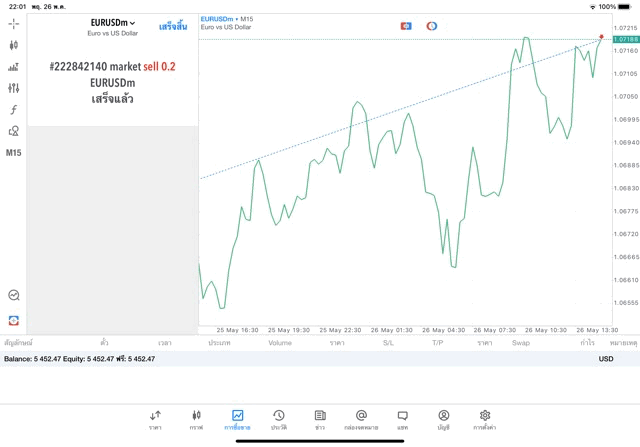Click the Balance and Equity summary row
This screenshot has width=640, height=447.
[x=80, y=358]
